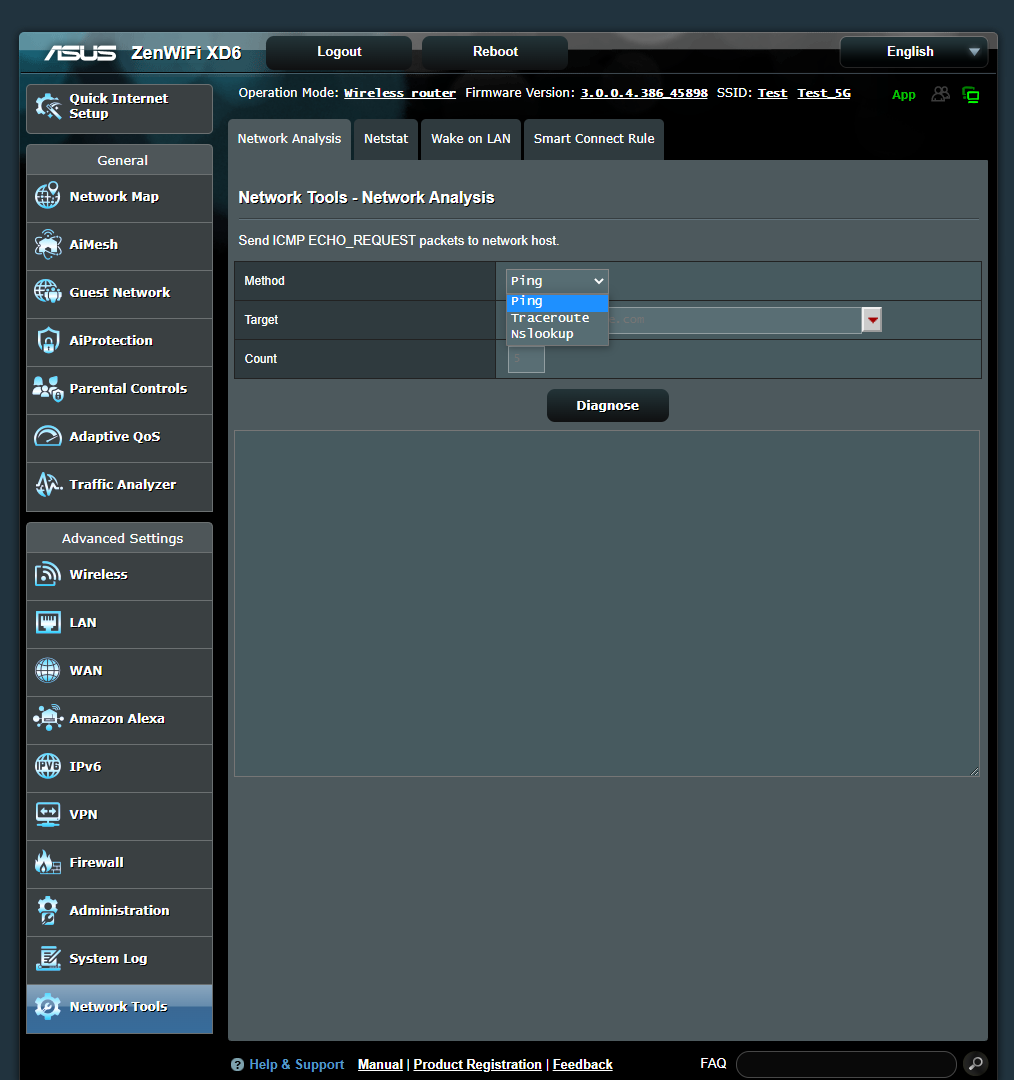Click the AiProtection shield icon

(x=48, y=340)
